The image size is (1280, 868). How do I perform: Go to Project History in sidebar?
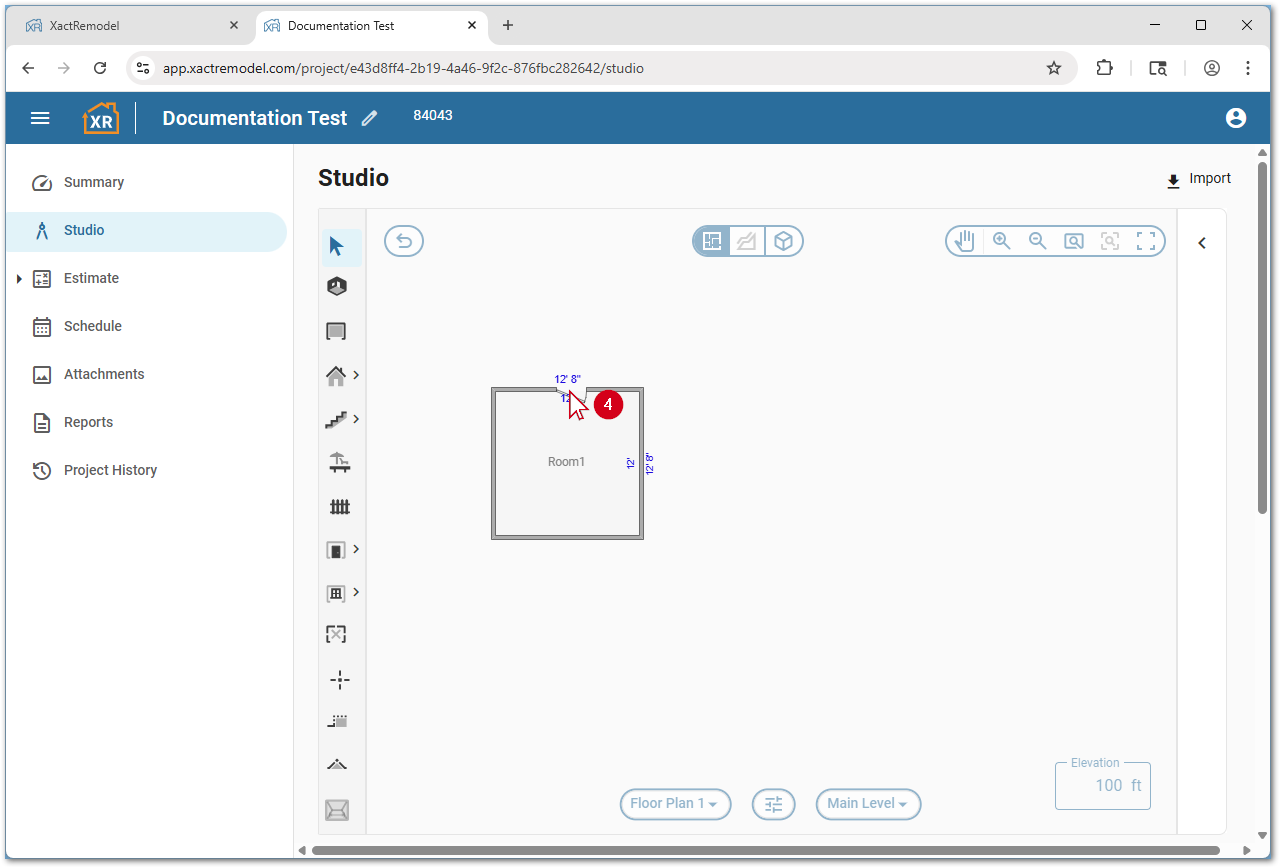tap(110, 470)
